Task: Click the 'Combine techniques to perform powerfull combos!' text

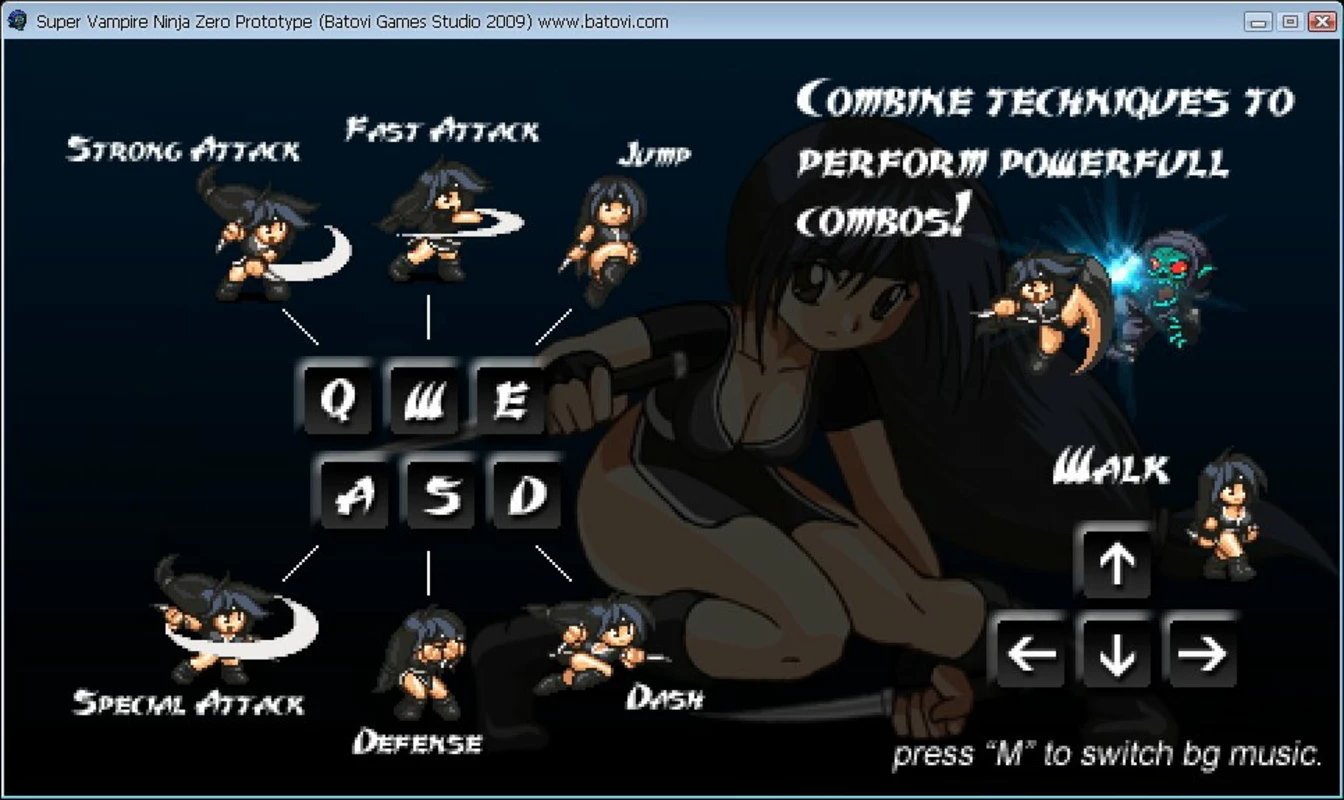Action: (1044, 160)
